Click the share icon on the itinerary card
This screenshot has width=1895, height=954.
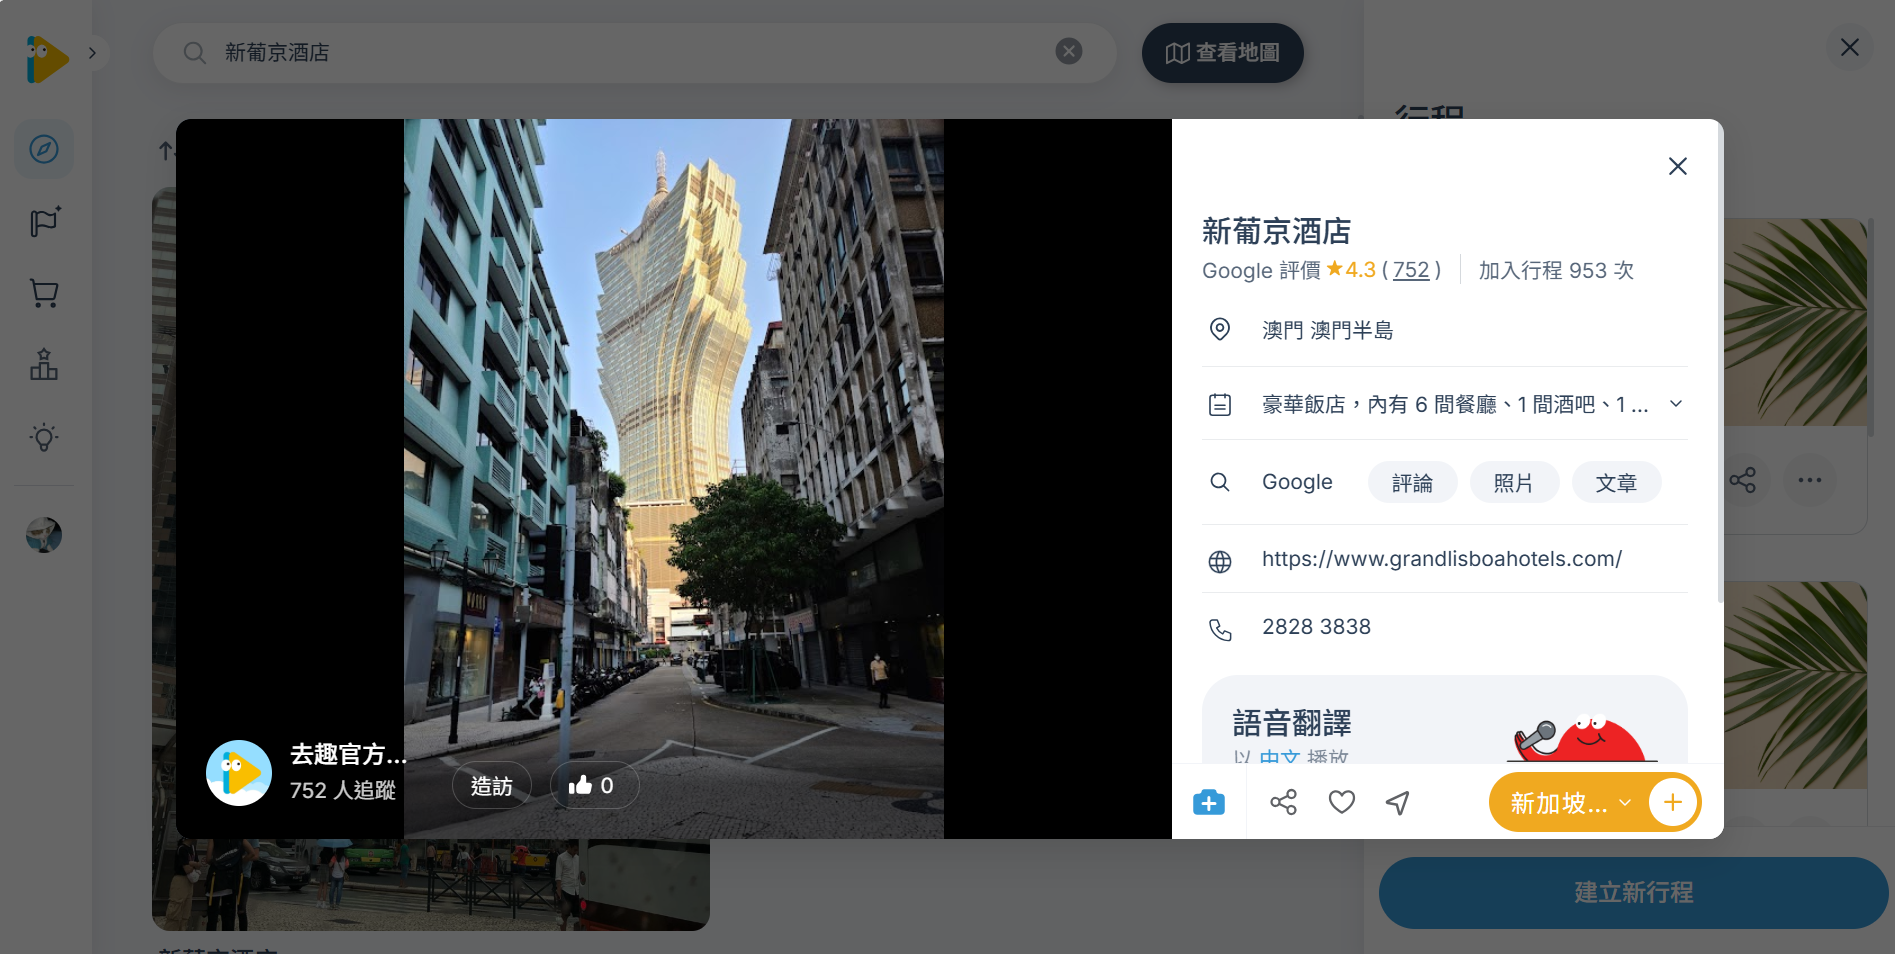[1743, 480]
